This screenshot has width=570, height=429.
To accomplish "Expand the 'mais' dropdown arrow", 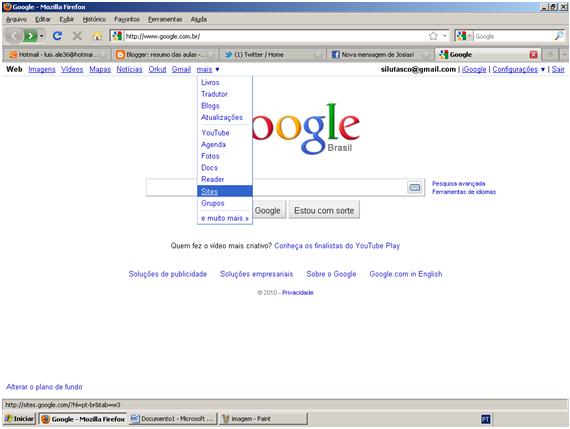I will [x=217, y=69].
